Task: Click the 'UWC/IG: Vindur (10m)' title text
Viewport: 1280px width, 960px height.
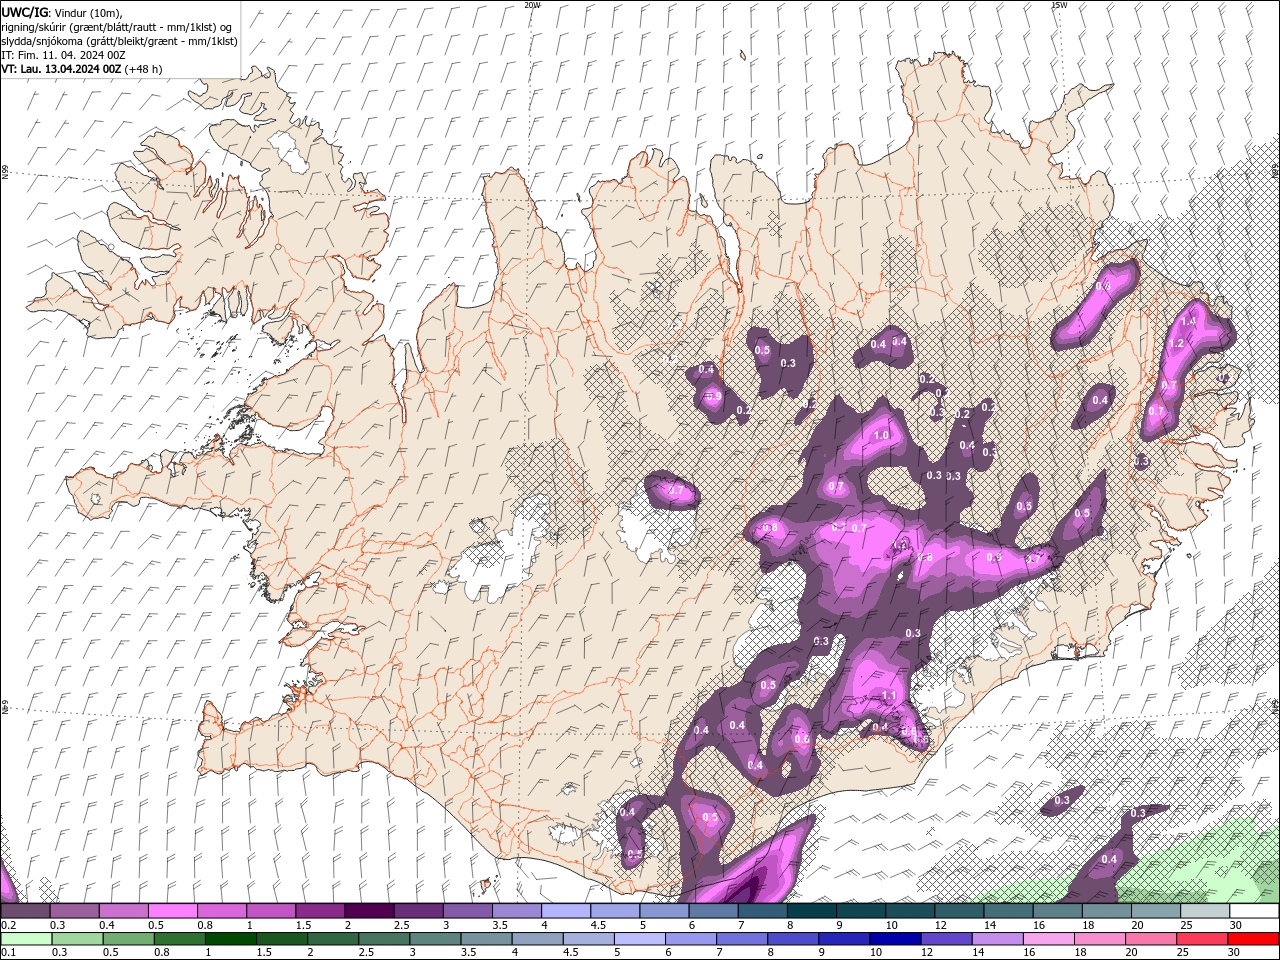Action: (59, 12)
